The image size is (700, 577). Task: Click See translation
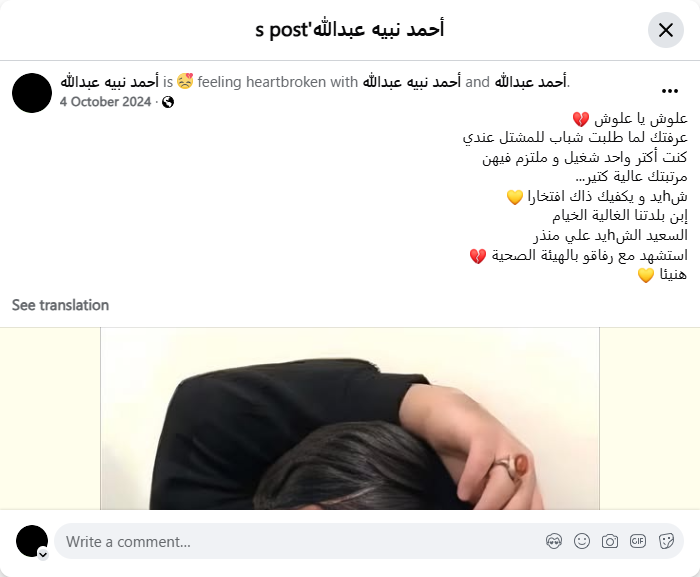coord(60,305)
